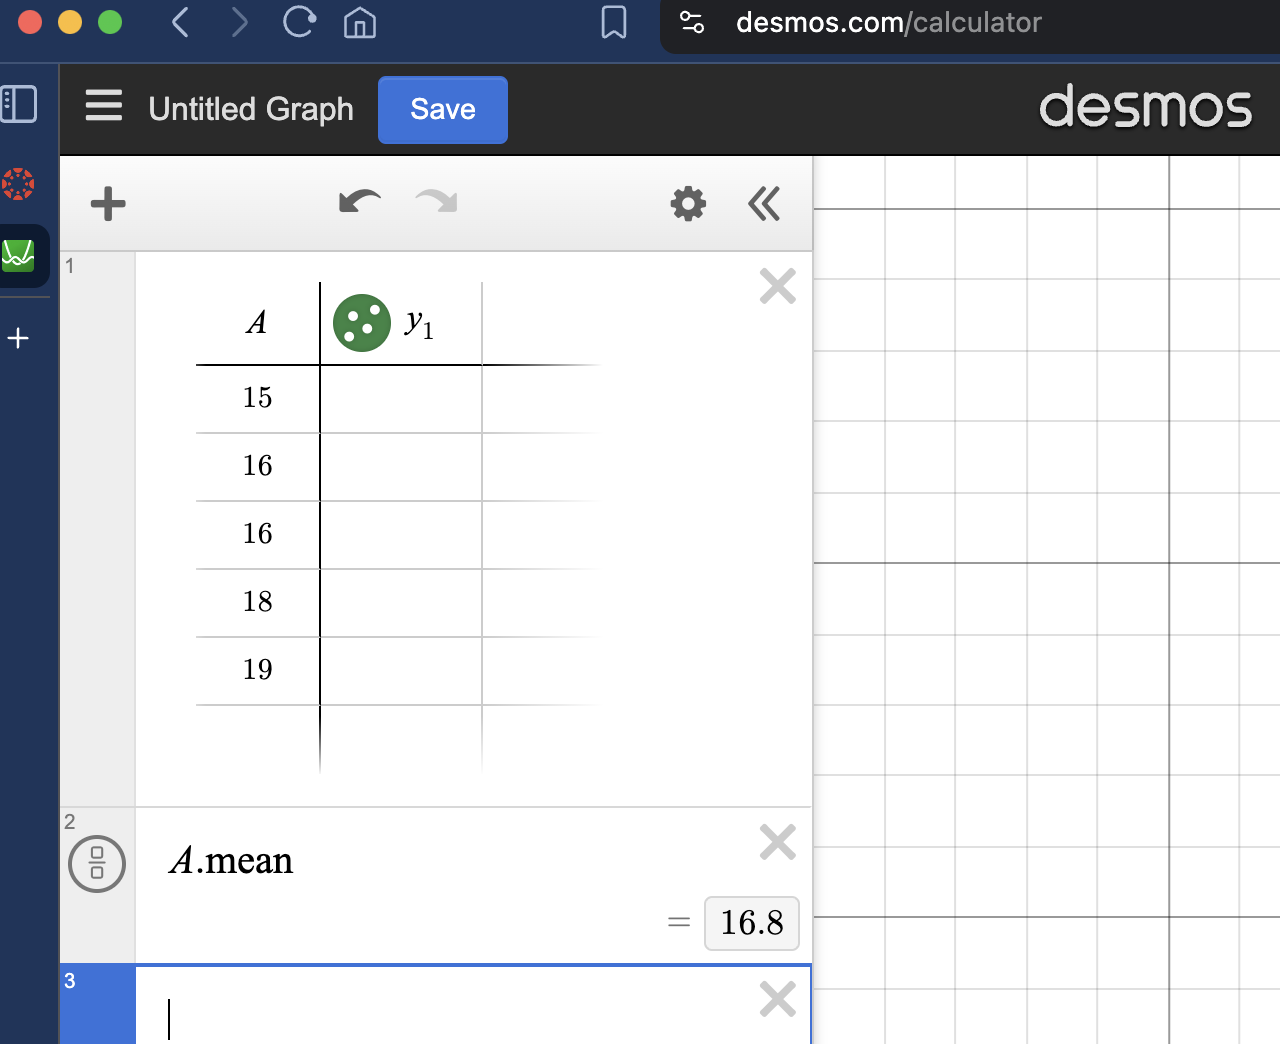Click the undo arrow
Screen dimensions: 1280x1044
pos(359,203)
